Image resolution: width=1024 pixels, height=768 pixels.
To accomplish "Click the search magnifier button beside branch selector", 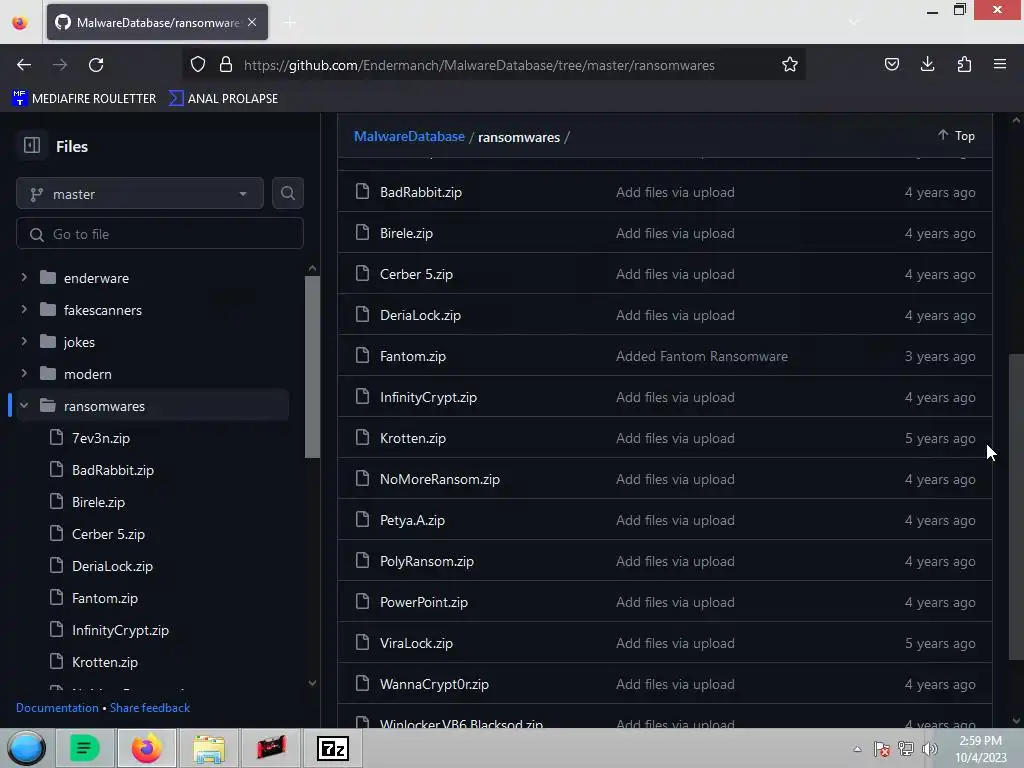I will pyautogui.click(x=287, y=193).
